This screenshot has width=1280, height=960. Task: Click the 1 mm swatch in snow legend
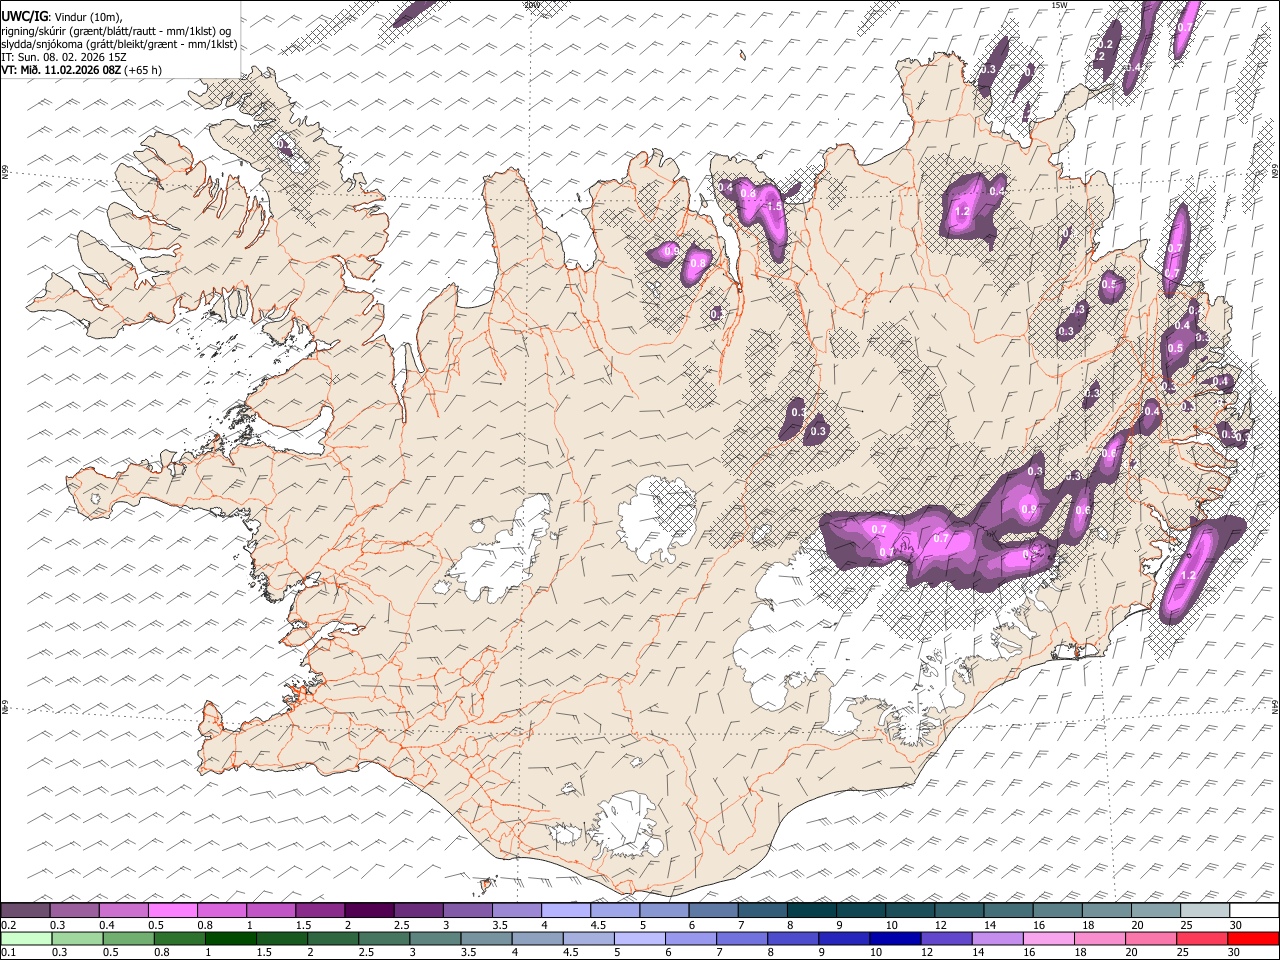271,910
